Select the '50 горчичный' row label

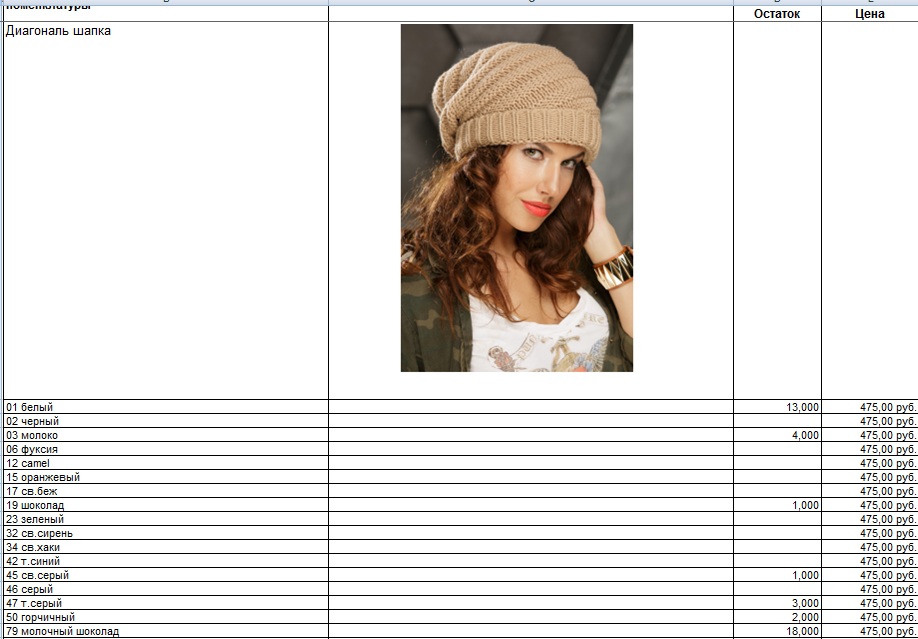[40, 618]
